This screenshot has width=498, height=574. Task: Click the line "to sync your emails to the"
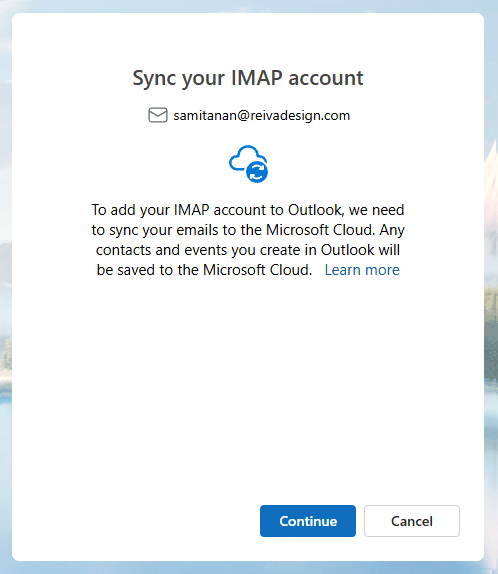pos(248,230)
